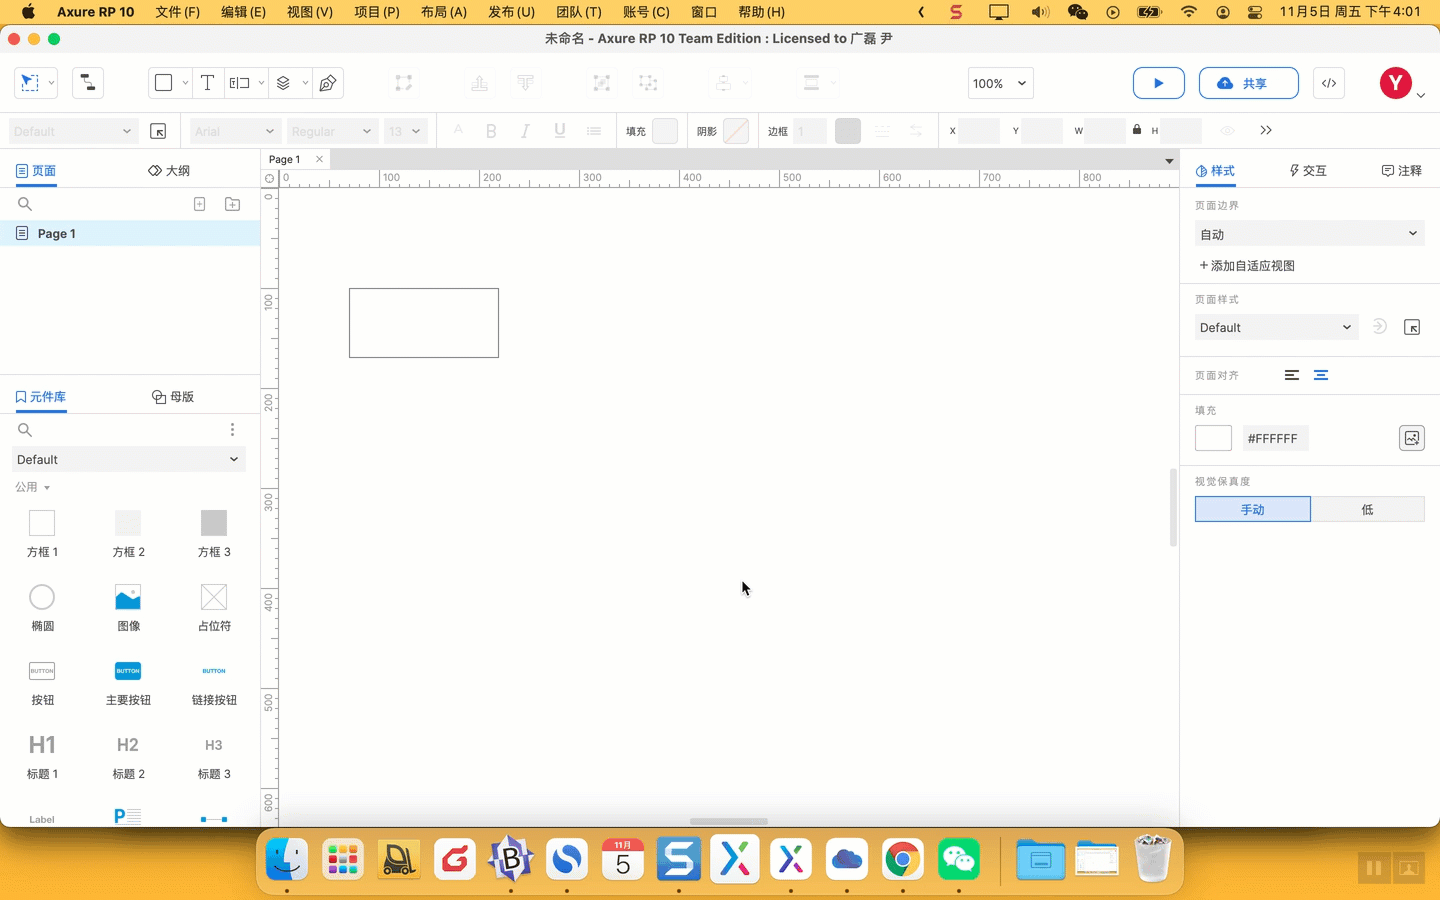
Task: Set visual fidelity to 低
Action: pyautogui.click(x=1368, y=509)
